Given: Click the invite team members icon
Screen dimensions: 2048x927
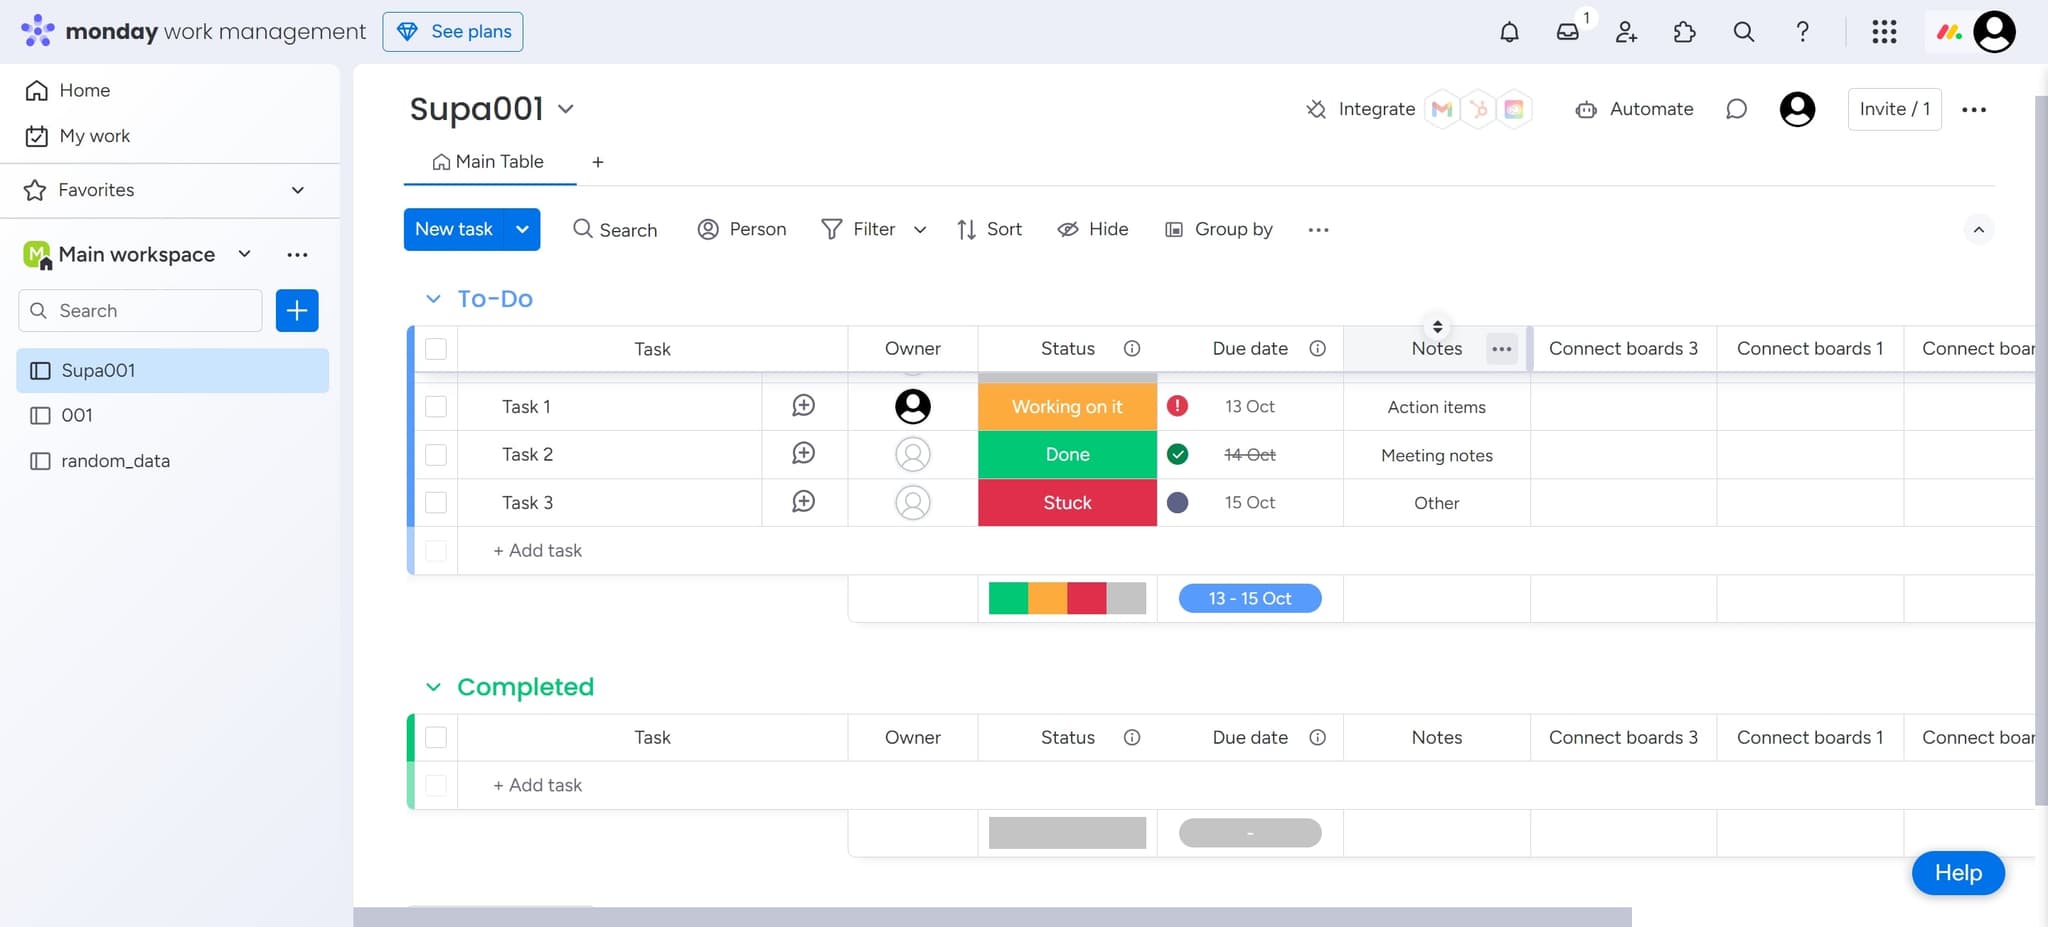Looking at the screenshot, I should 1625,33.
